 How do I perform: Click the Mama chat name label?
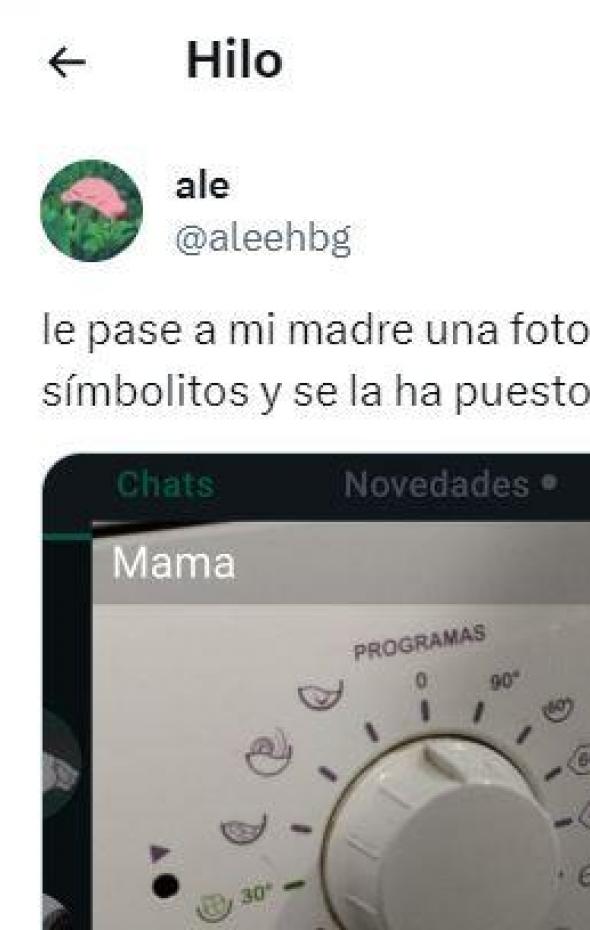(174, 562)
